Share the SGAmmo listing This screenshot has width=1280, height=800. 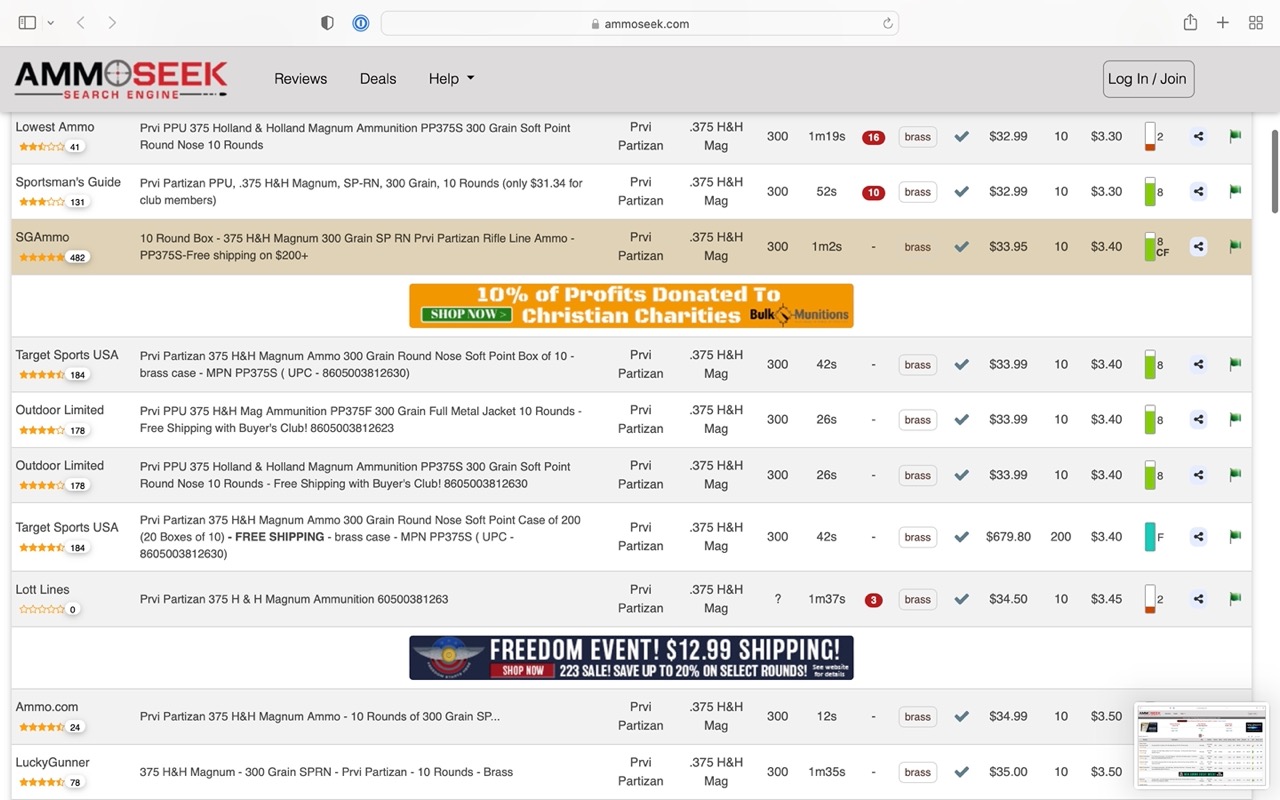click(1198, 246)
